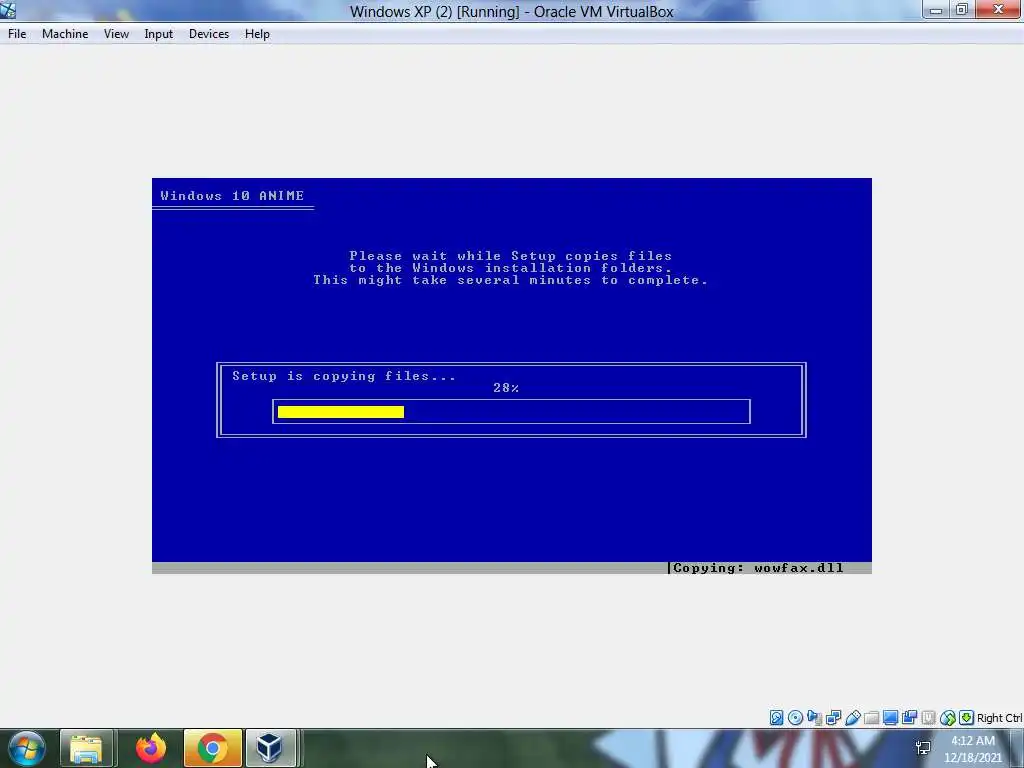Click the 'Copying: wowfax.dll' status text
The image size is (1024, 768).
[x=758, y=568]
